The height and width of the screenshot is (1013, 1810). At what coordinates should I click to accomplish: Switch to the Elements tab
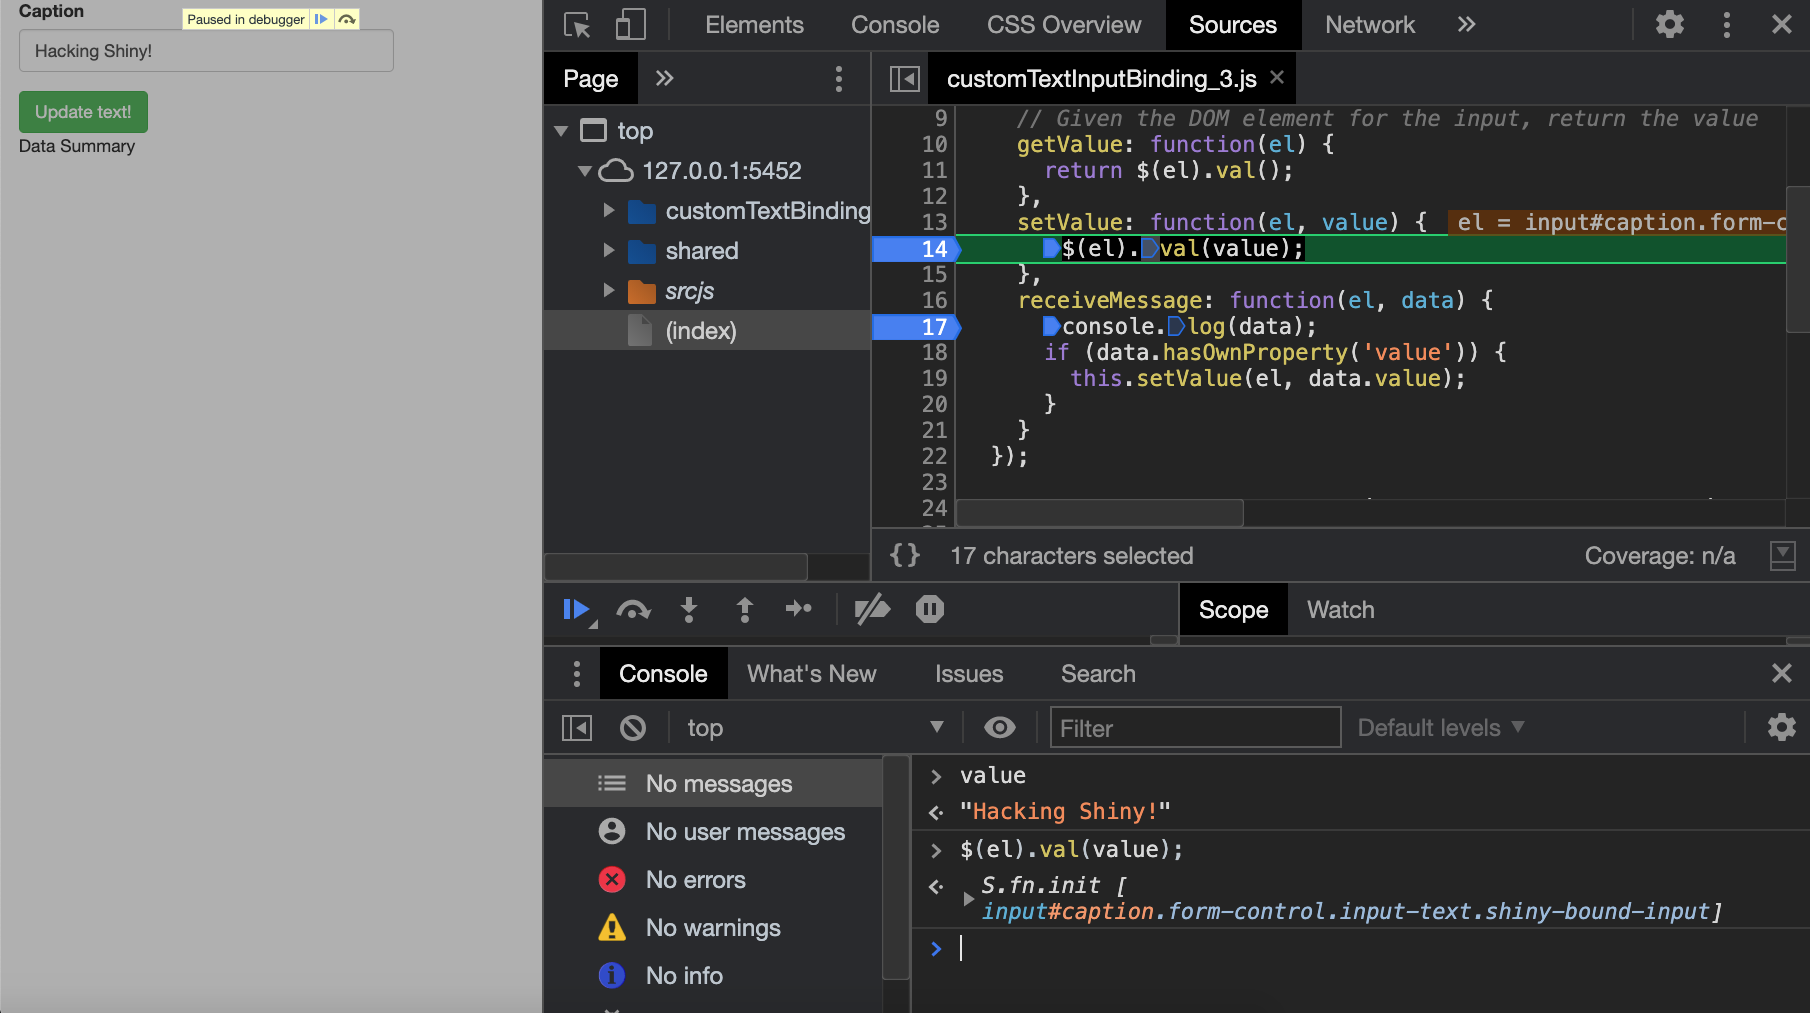[754, 25]
